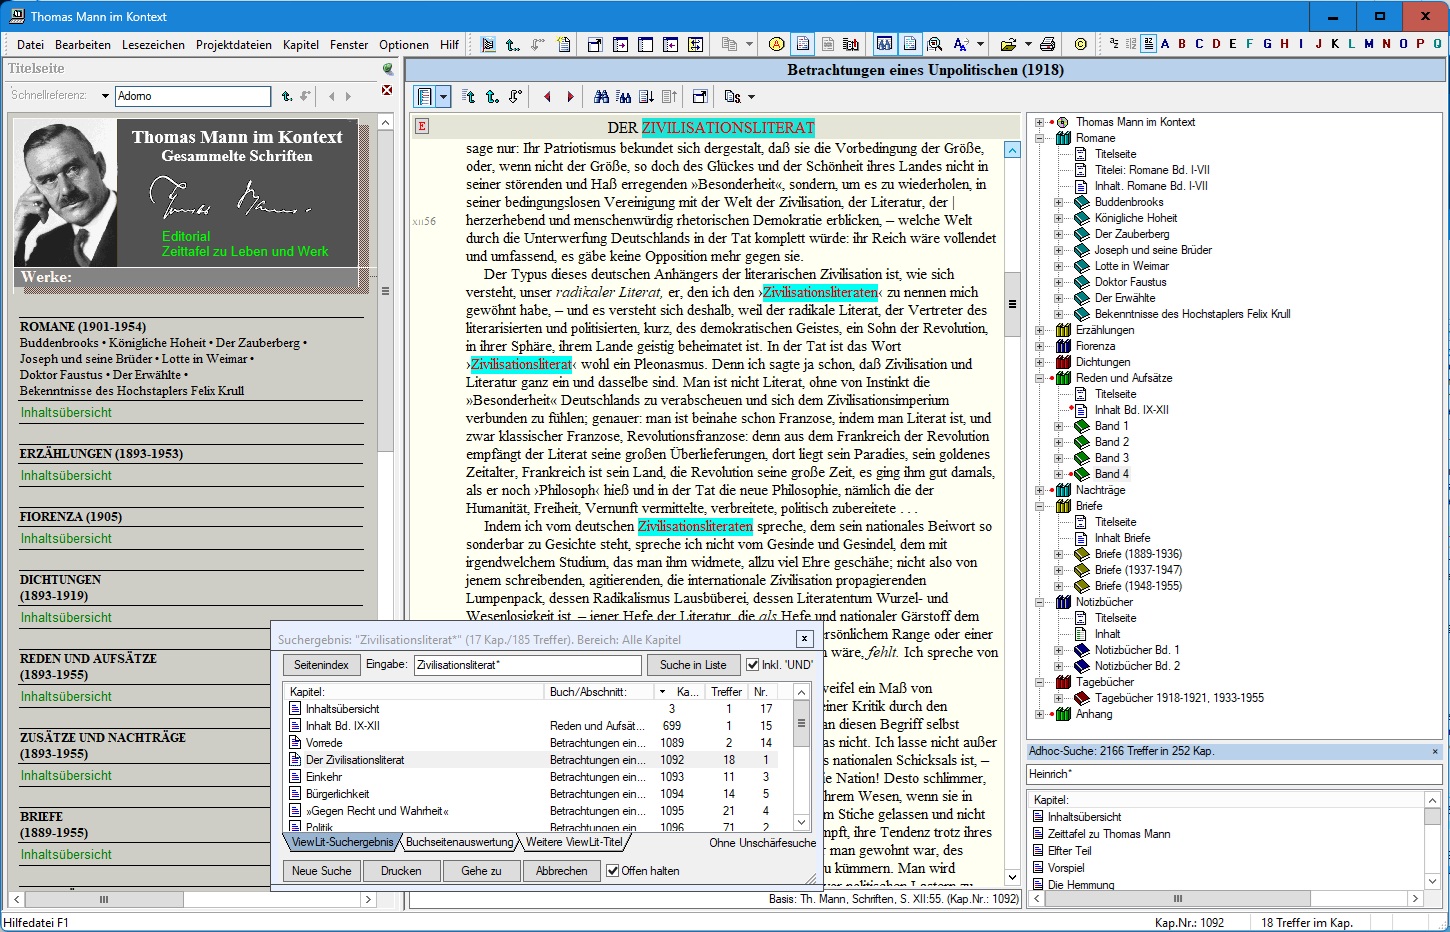Go to next hit with red right arrow

coord(571,97)
